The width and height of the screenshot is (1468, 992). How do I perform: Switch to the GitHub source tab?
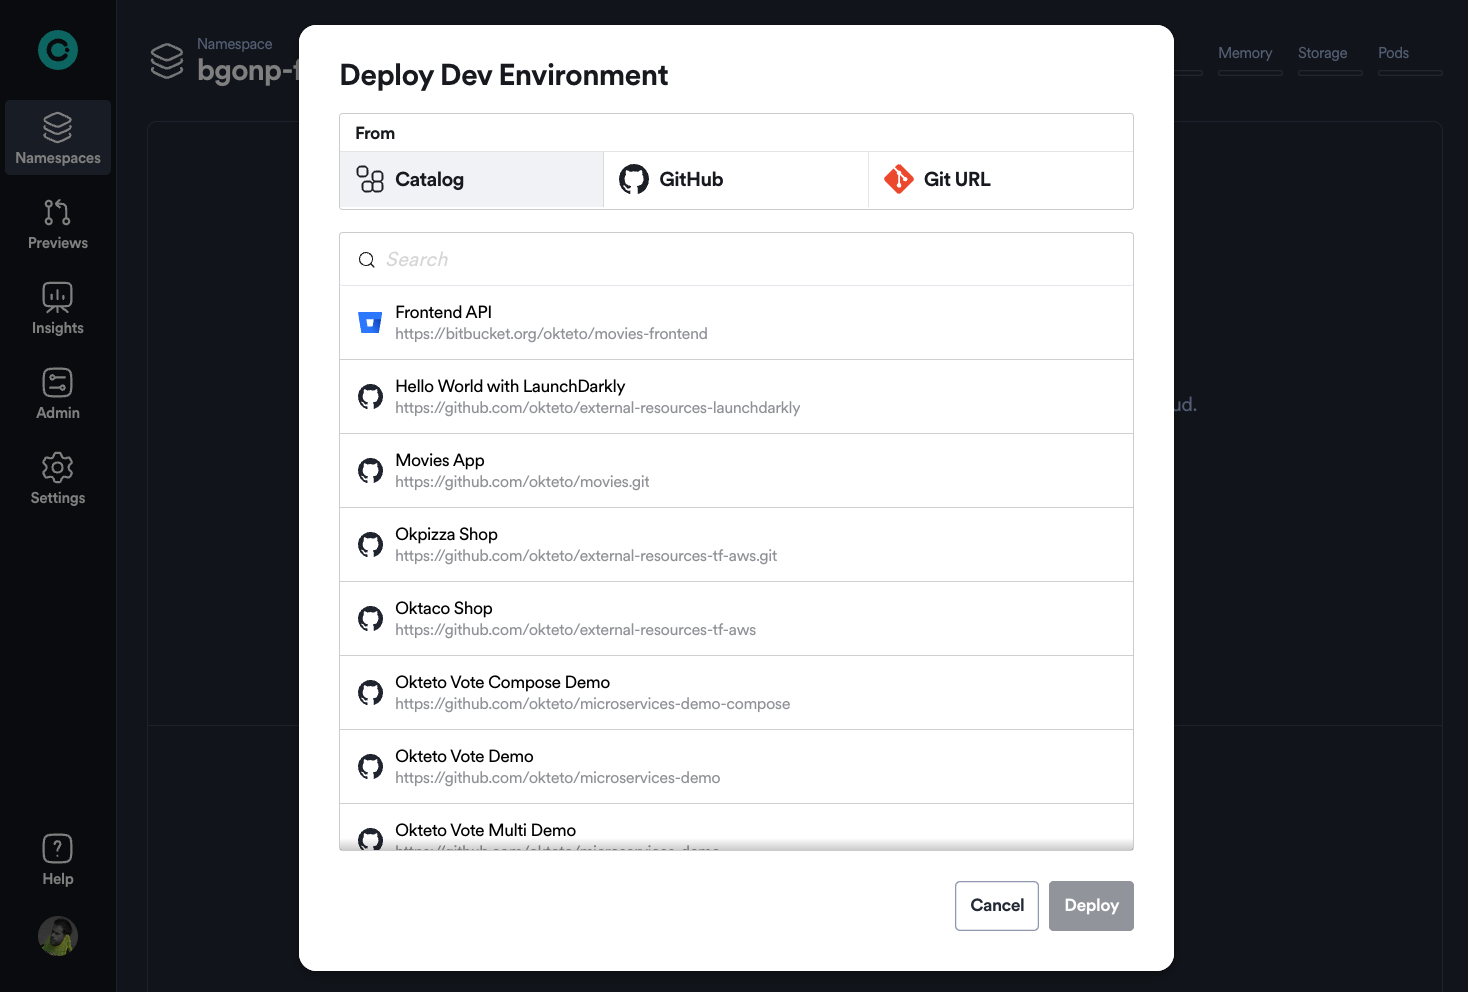click(x=735, y=179)
